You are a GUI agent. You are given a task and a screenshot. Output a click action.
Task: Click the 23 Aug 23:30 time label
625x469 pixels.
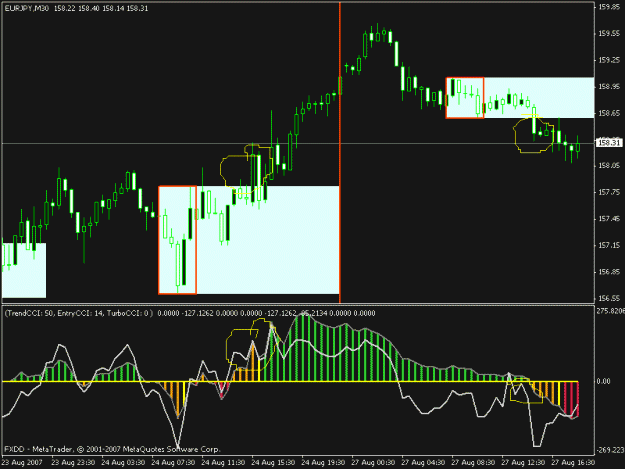tap(73, 463)
